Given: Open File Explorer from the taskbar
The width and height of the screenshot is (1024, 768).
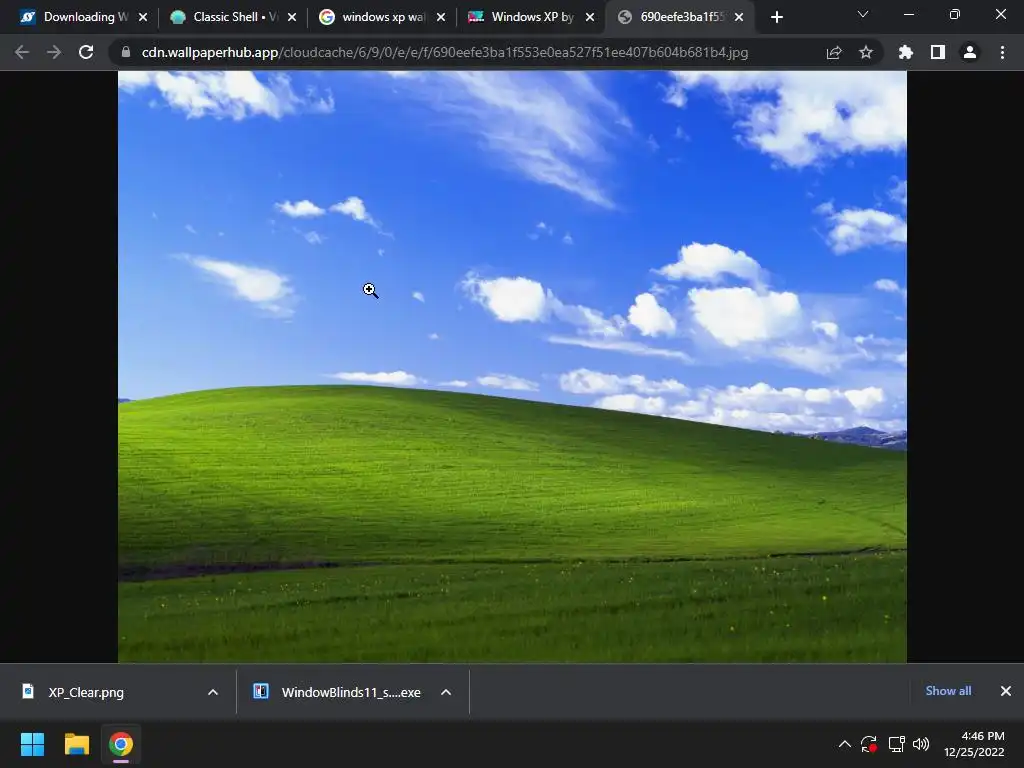Looking at the screenshot, I should [76, 744].
